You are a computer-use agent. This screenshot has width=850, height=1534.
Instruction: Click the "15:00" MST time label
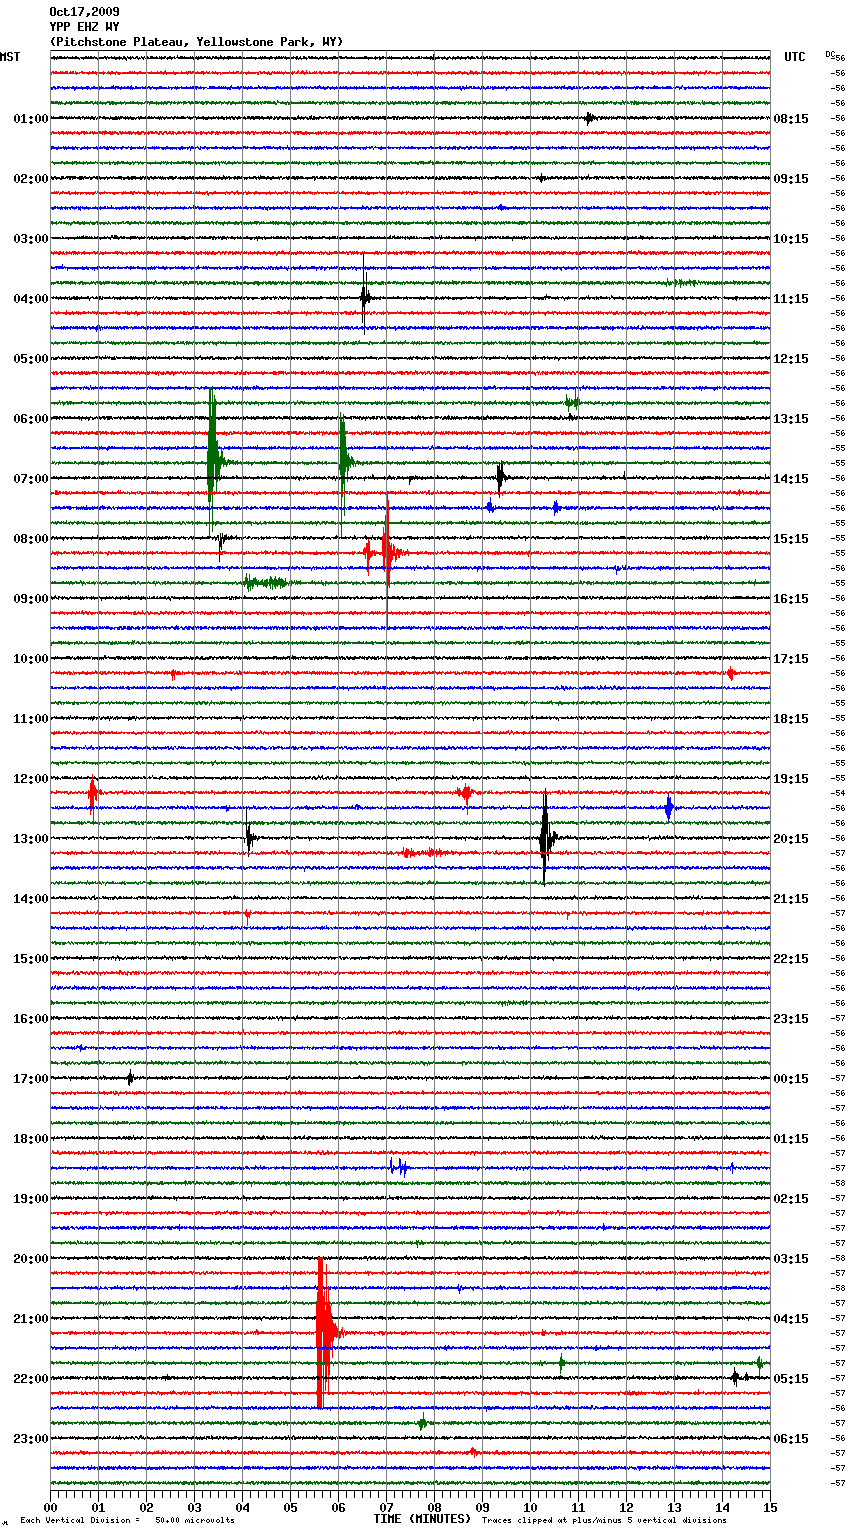coord(31,959)
